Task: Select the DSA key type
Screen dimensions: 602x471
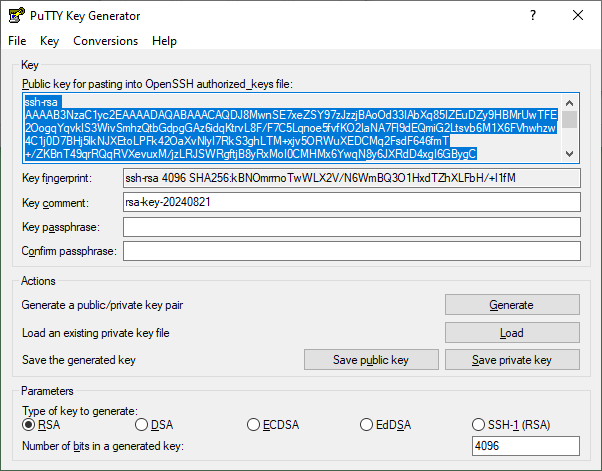Action: pos(154,425)
